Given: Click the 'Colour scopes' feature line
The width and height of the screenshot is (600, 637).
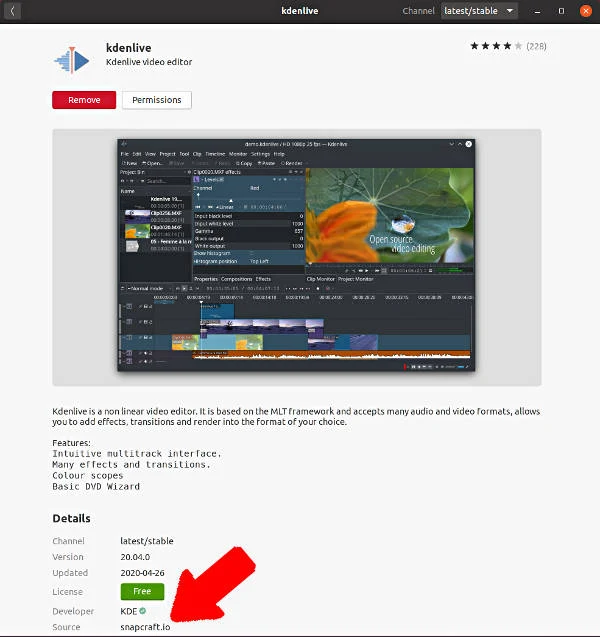Looking at the screenshot, I should coord(87,475).
